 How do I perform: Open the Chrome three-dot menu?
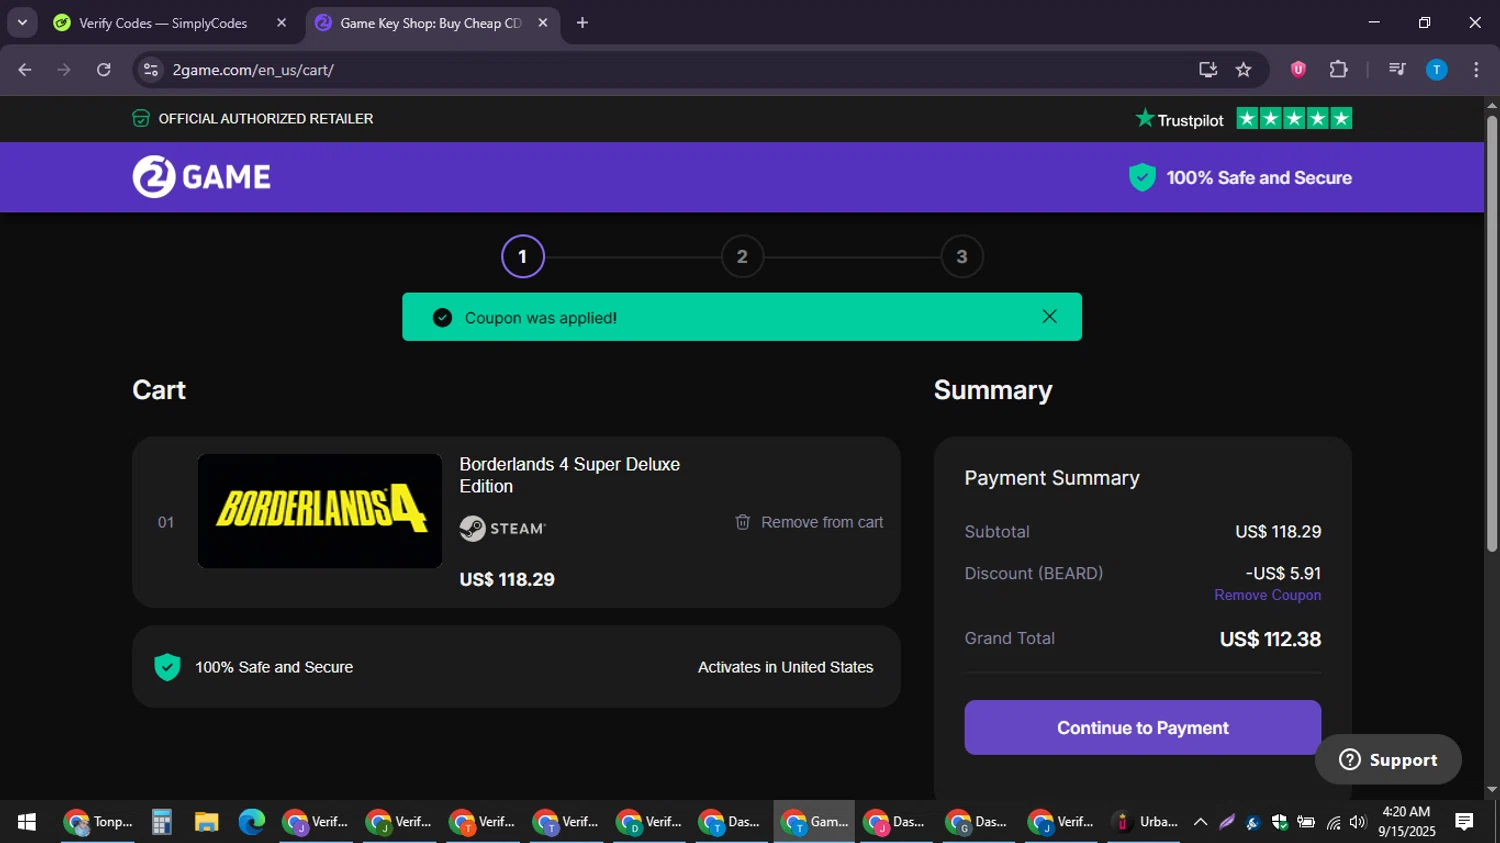pos(1476,69)
